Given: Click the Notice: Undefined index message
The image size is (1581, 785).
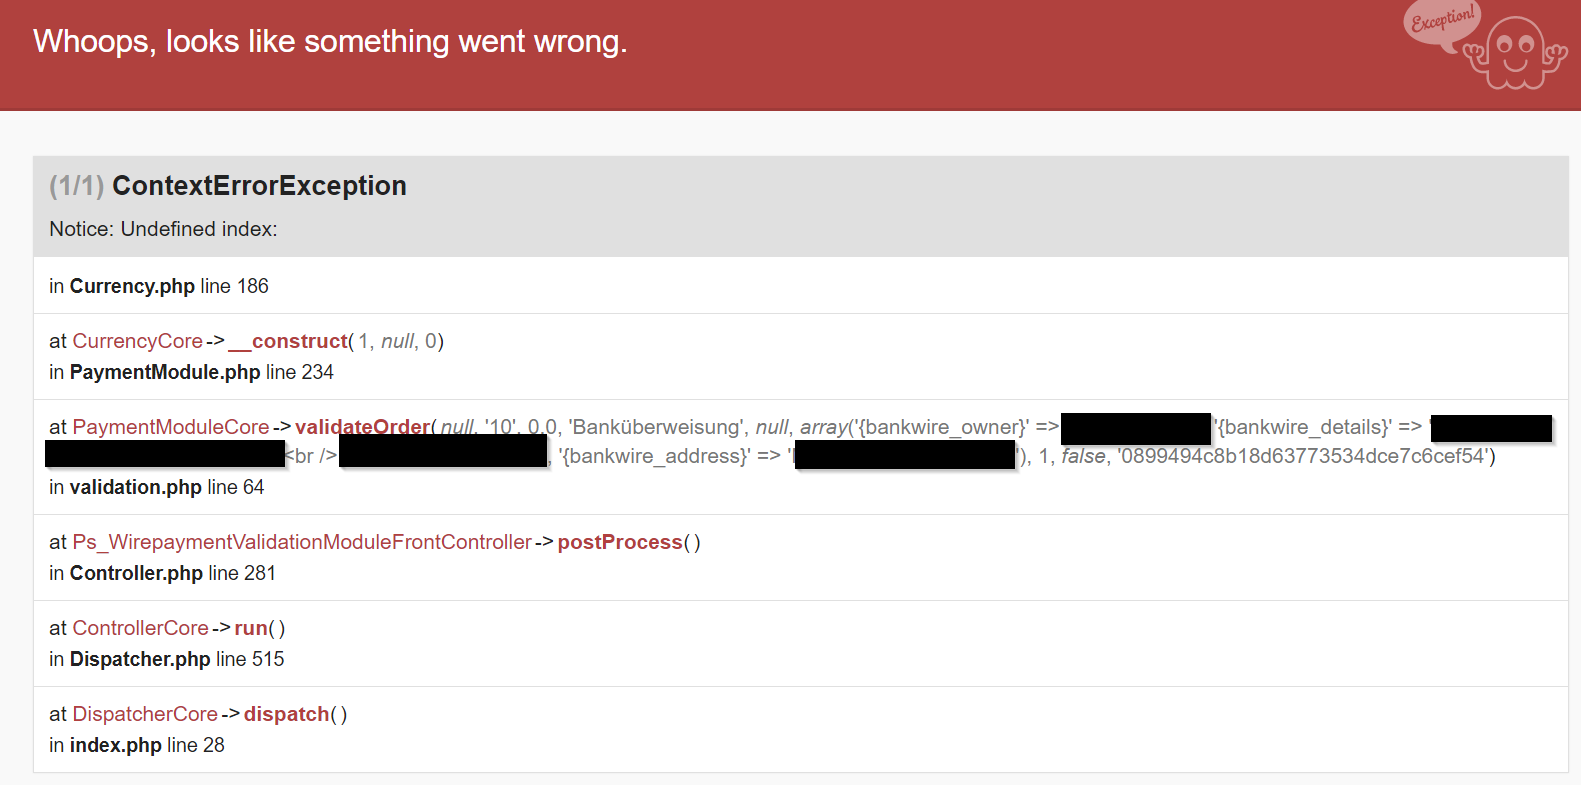Looking at the screenshot, I should pos(163,229).
